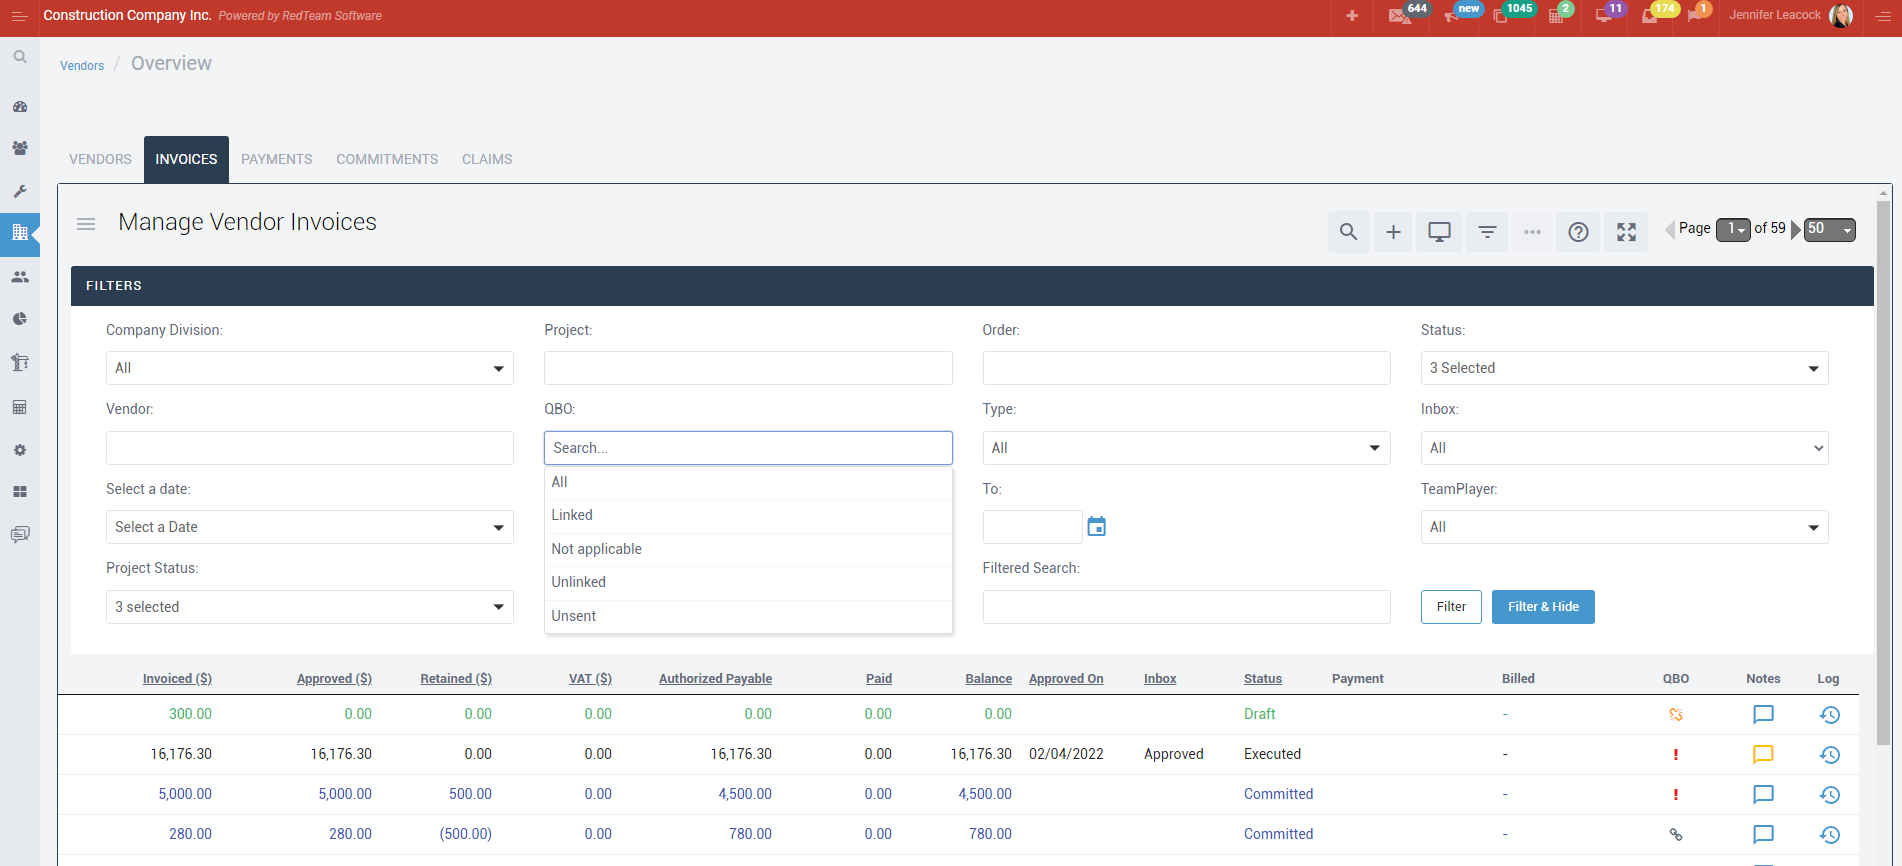The image size is (1902, 866).
Task: Switch to the PAYMENTS tab
Action: pos(276,159)
